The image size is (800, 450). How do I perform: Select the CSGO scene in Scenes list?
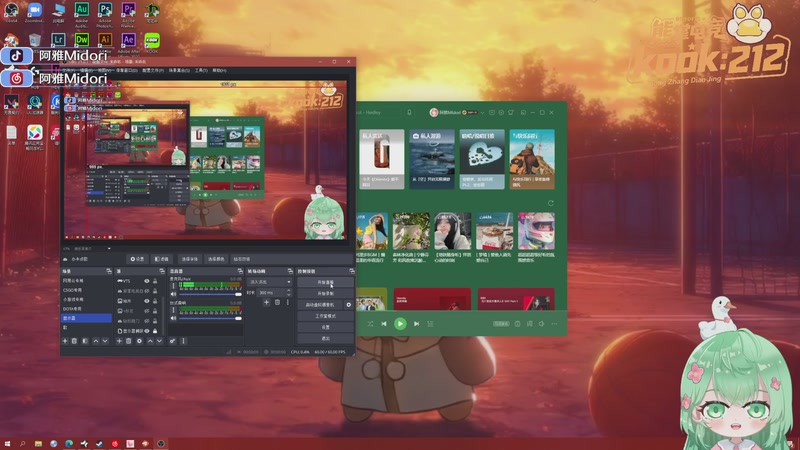(86, 290)
